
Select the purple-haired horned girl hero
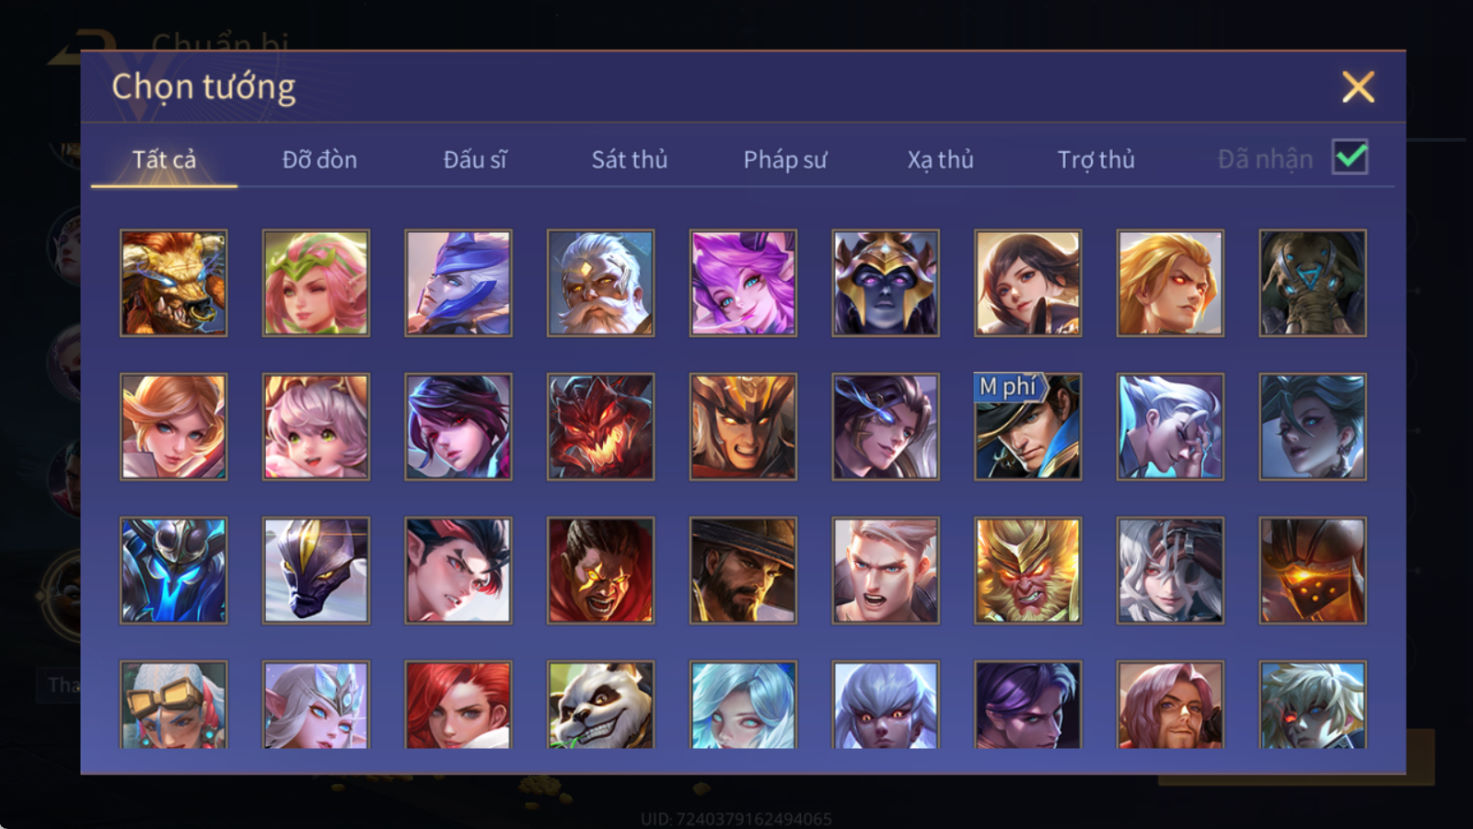click(743, 283)
